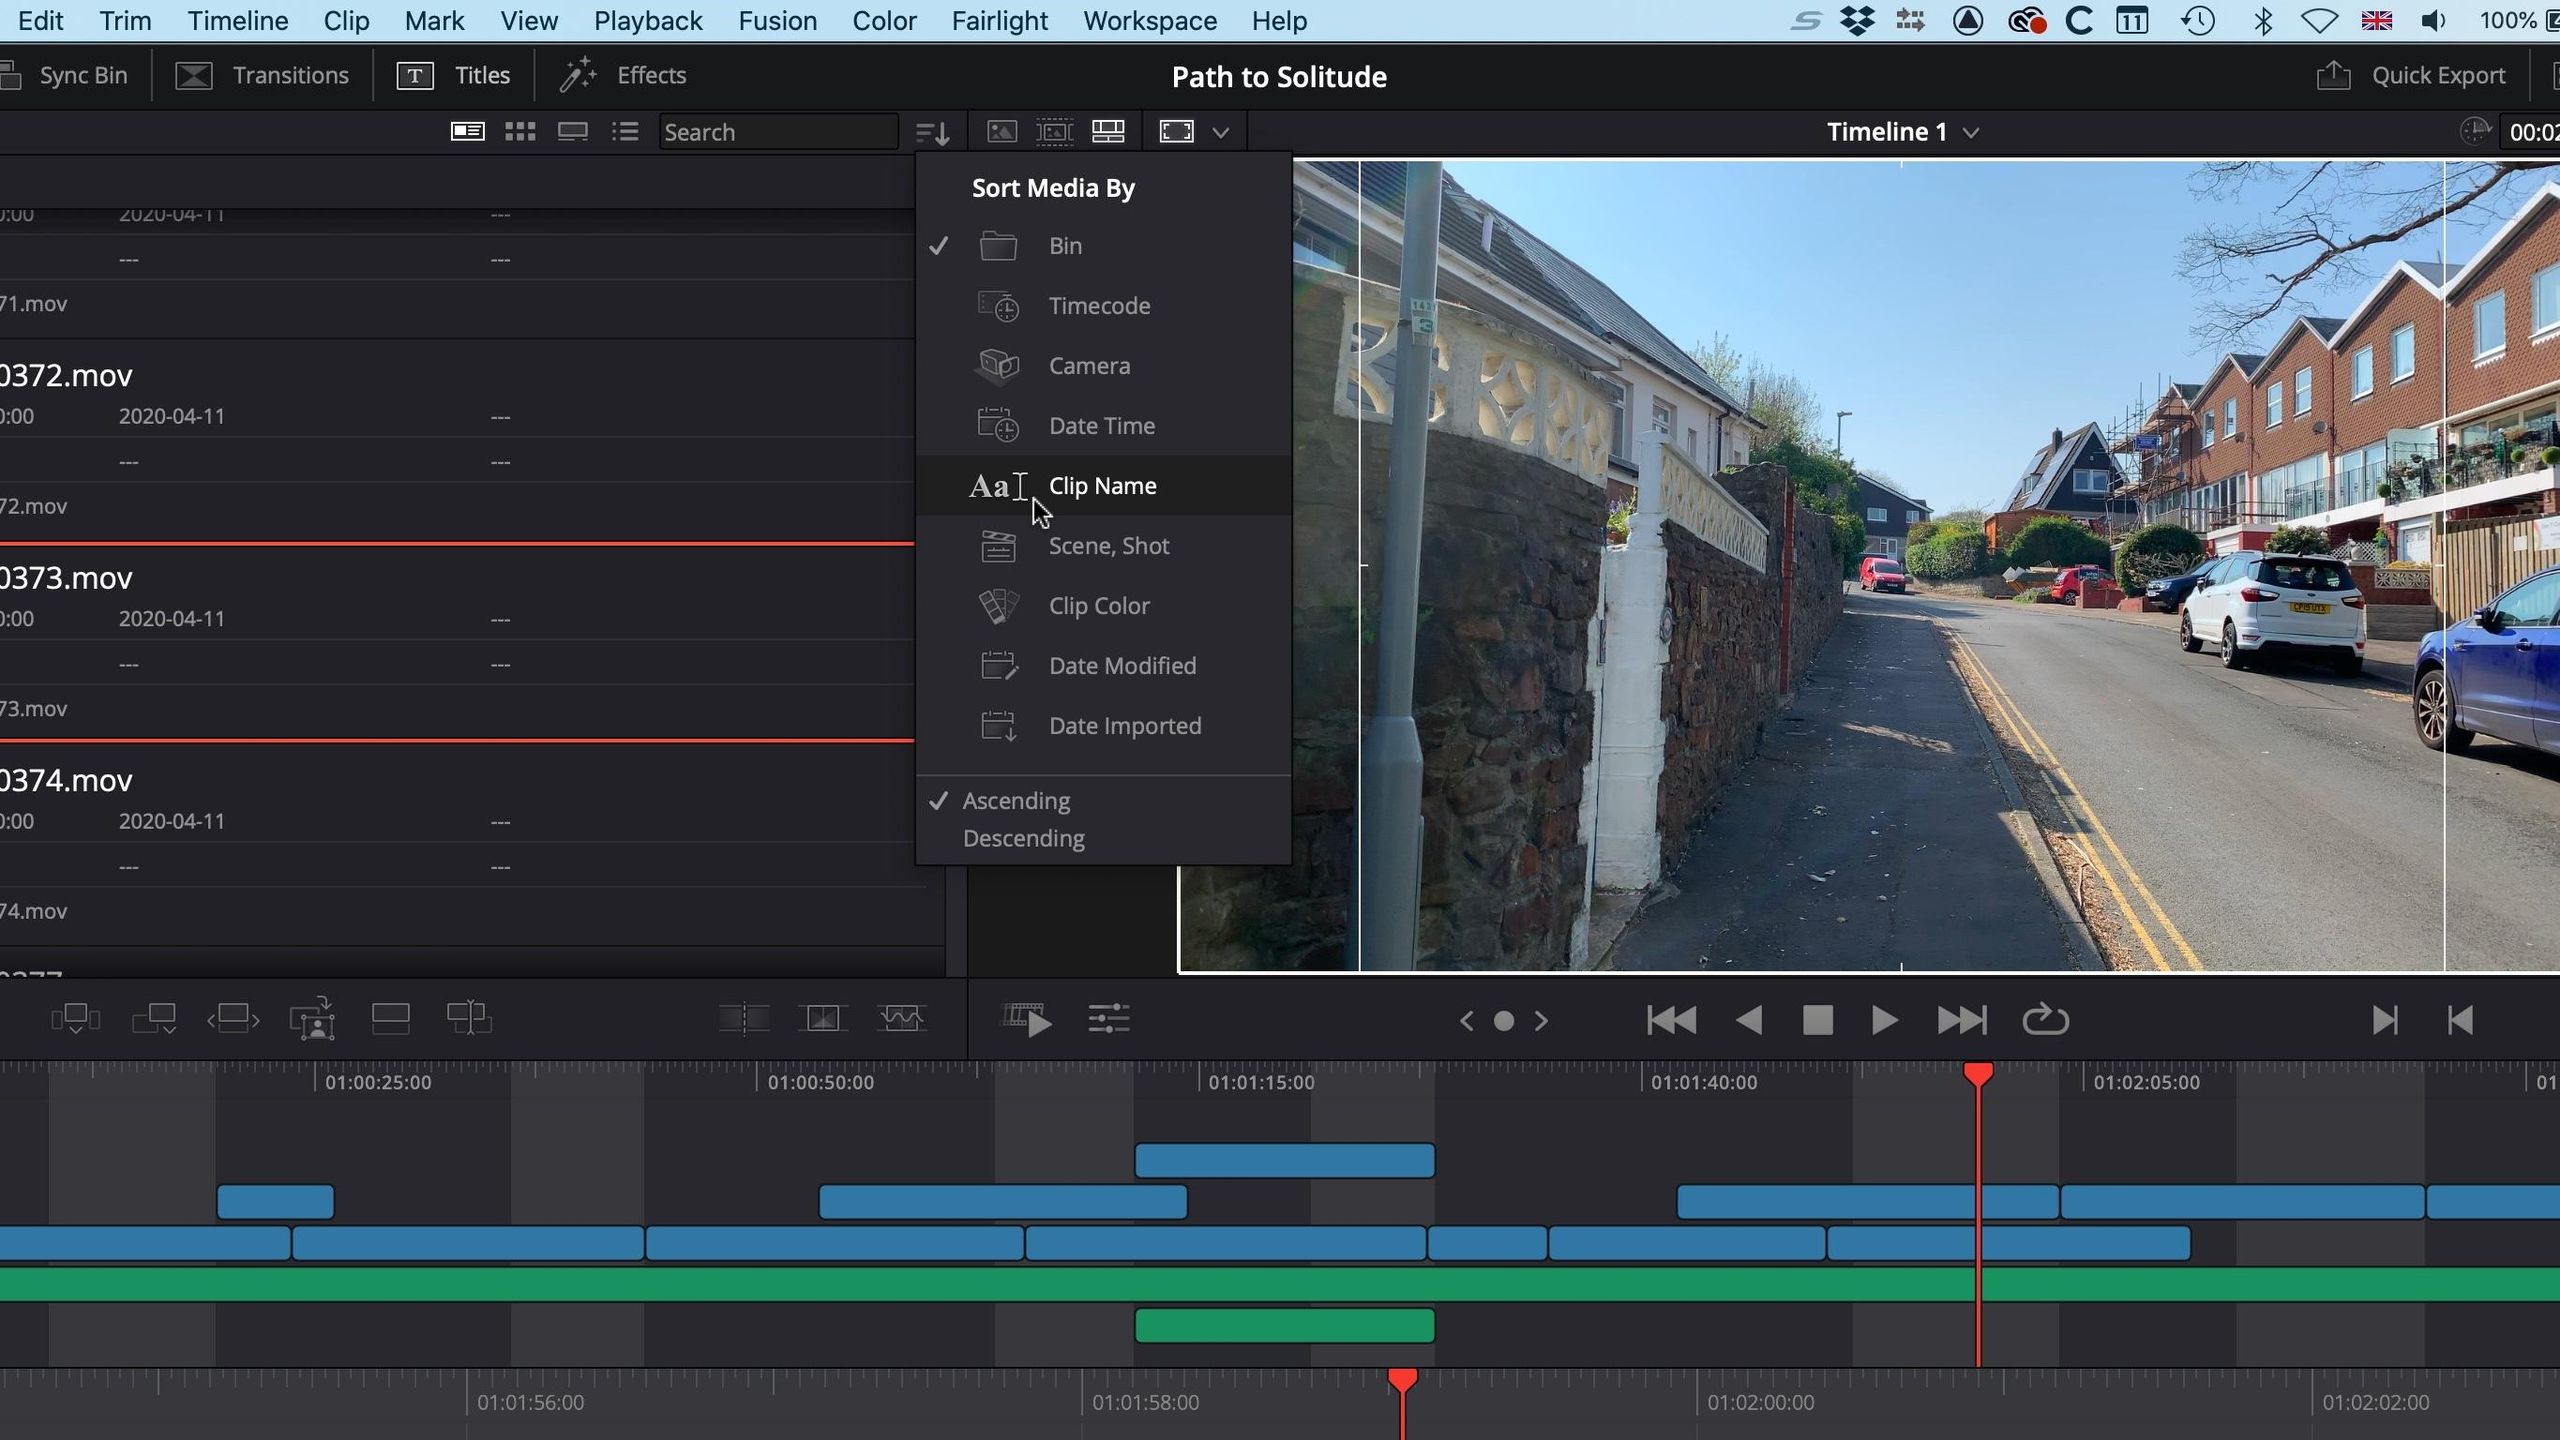The width and height of the screenshot is (2560, 1440).
Task: Click the Sort Media By icon
Action: (x=932, y=132)
